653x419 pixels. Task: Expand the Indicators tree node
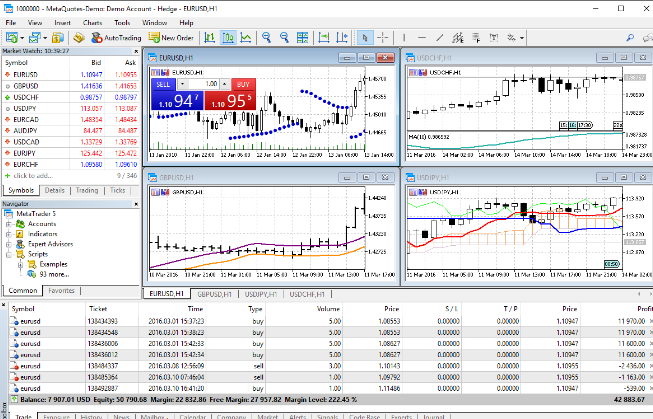[x=8, y=233]
